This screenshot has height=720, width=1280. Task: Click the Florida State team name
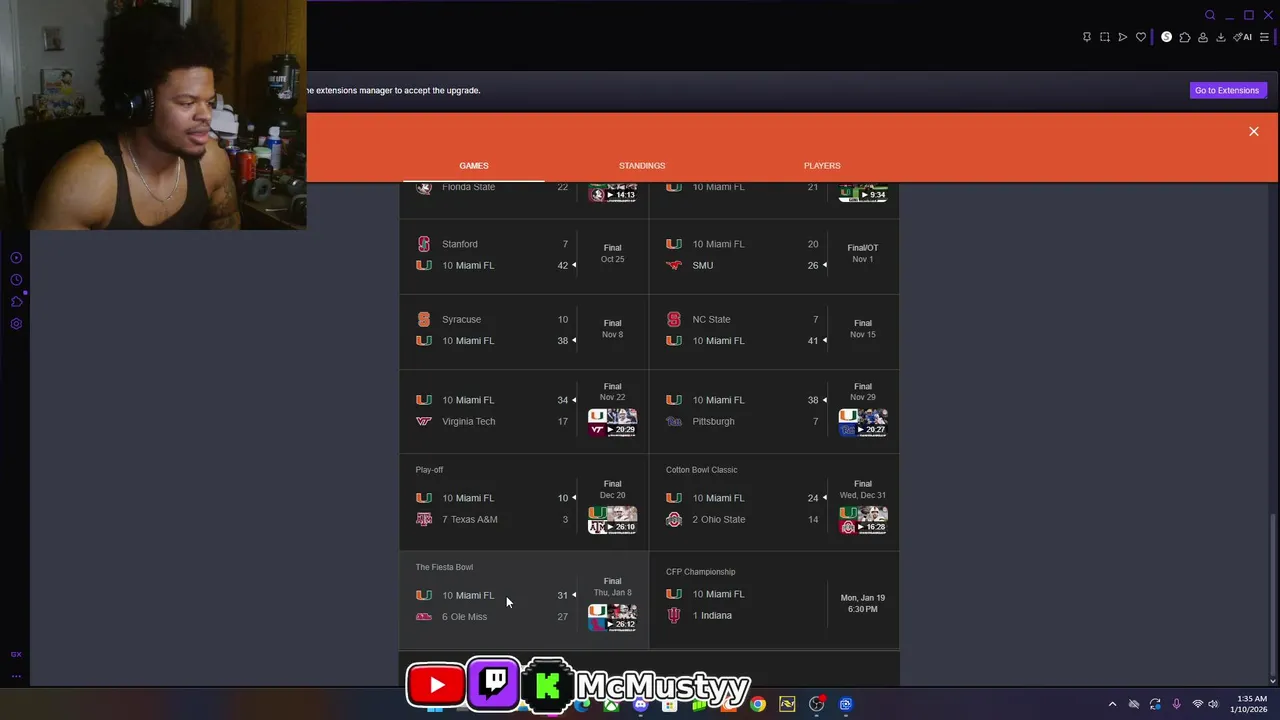(468, 188)
